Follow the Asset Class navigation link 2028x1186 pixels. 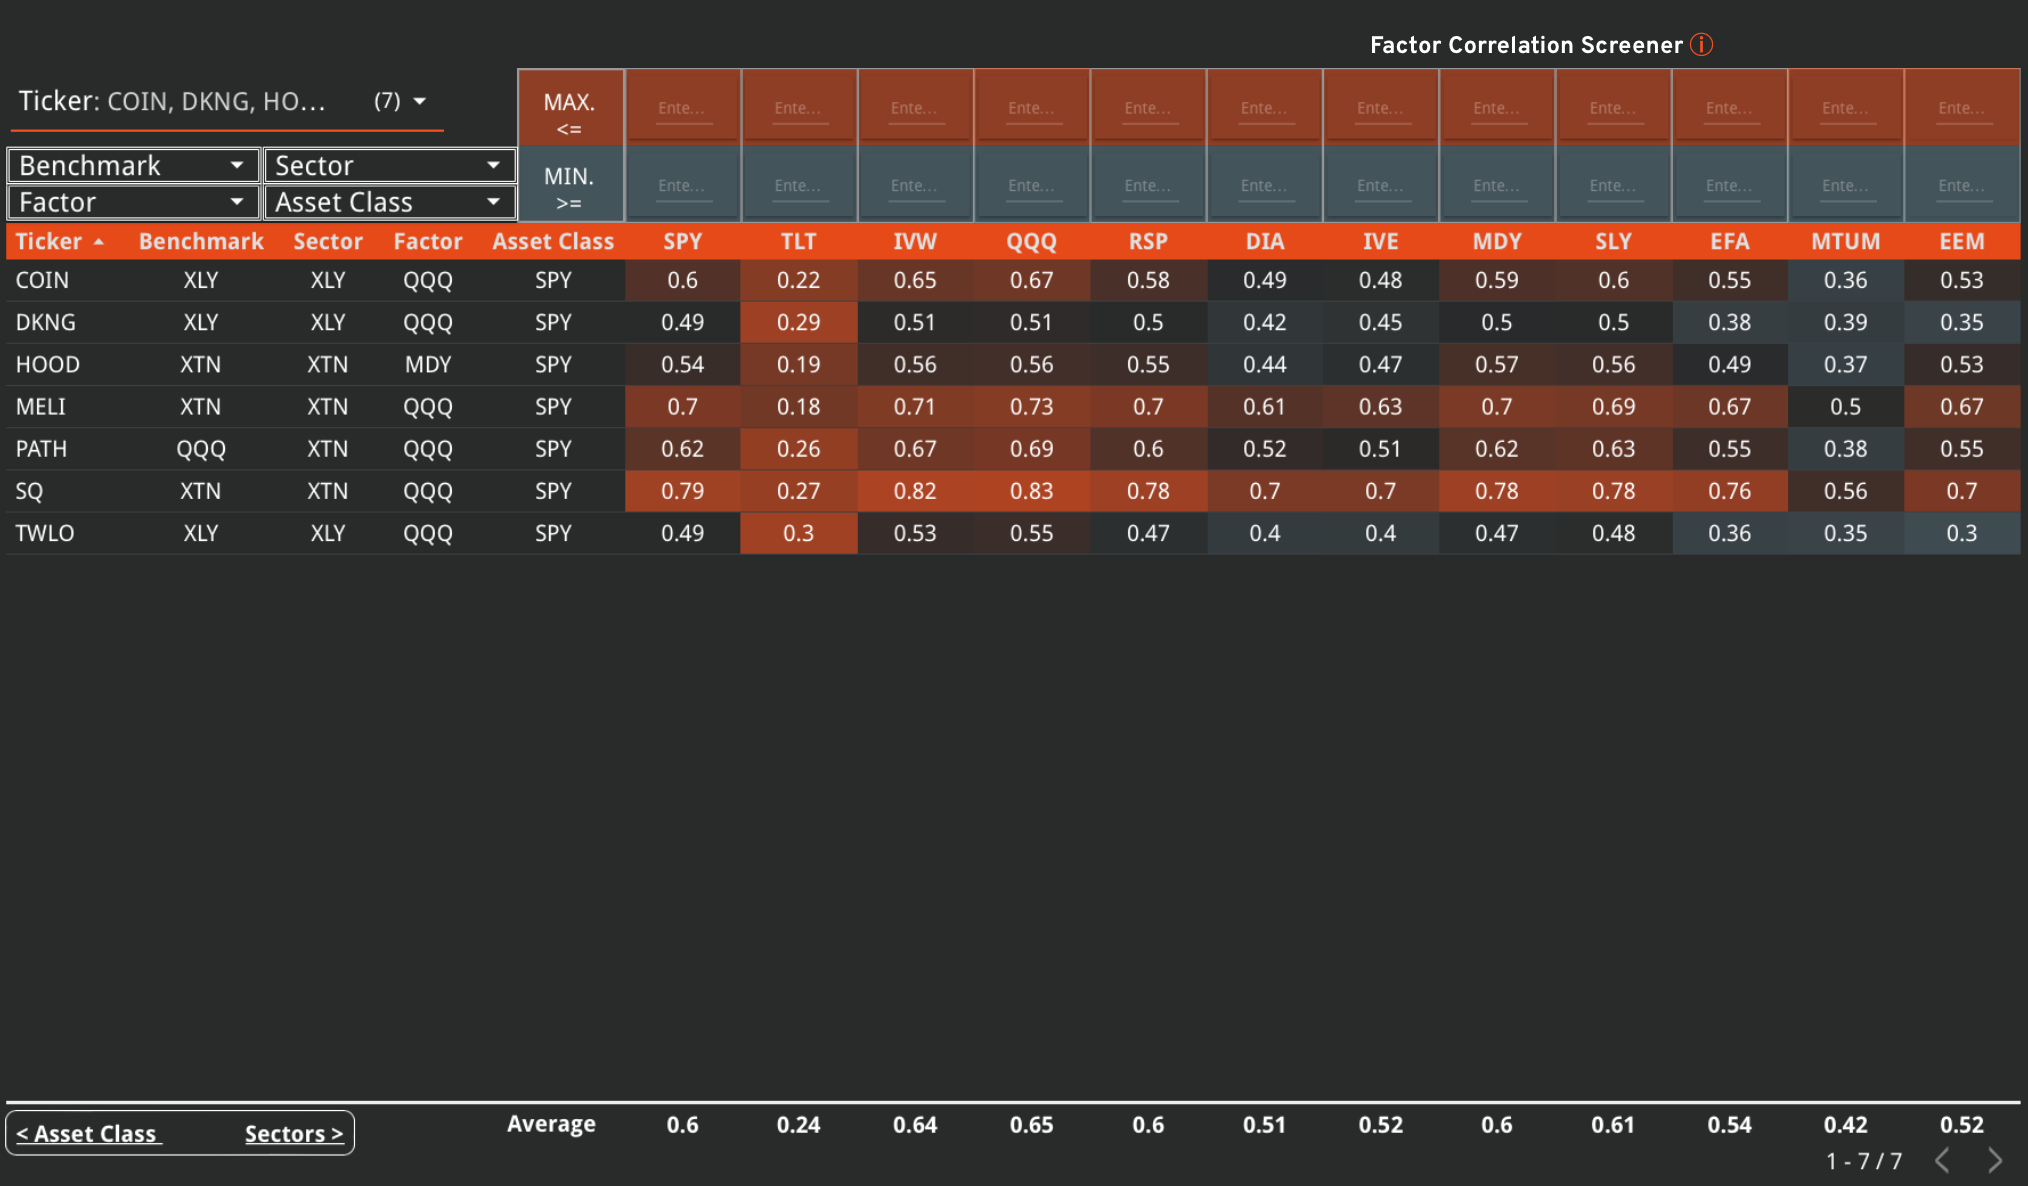(x=88, y=1134)
